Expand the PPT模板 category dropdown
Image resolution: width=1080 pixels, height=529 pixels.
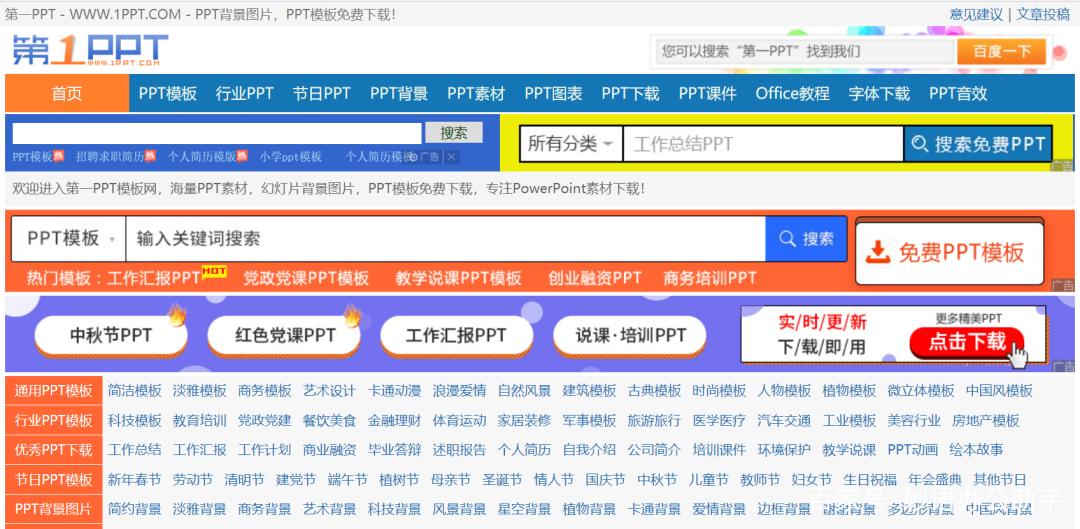point(68,238)
